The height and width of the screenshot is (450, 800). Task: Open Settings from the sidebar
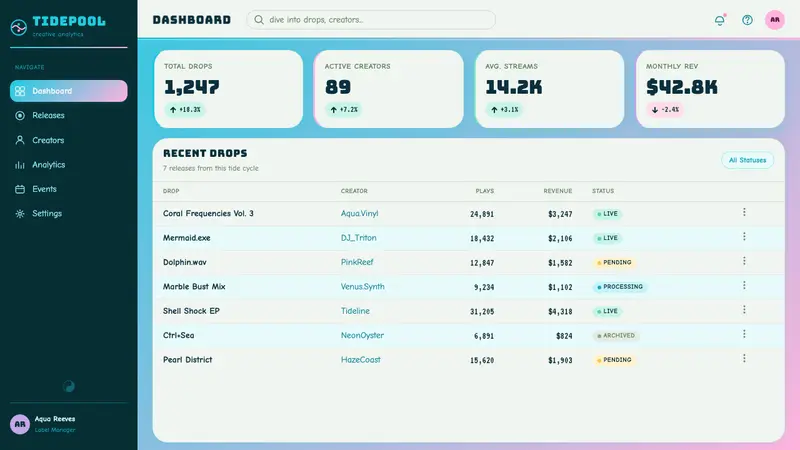(68, 214)
